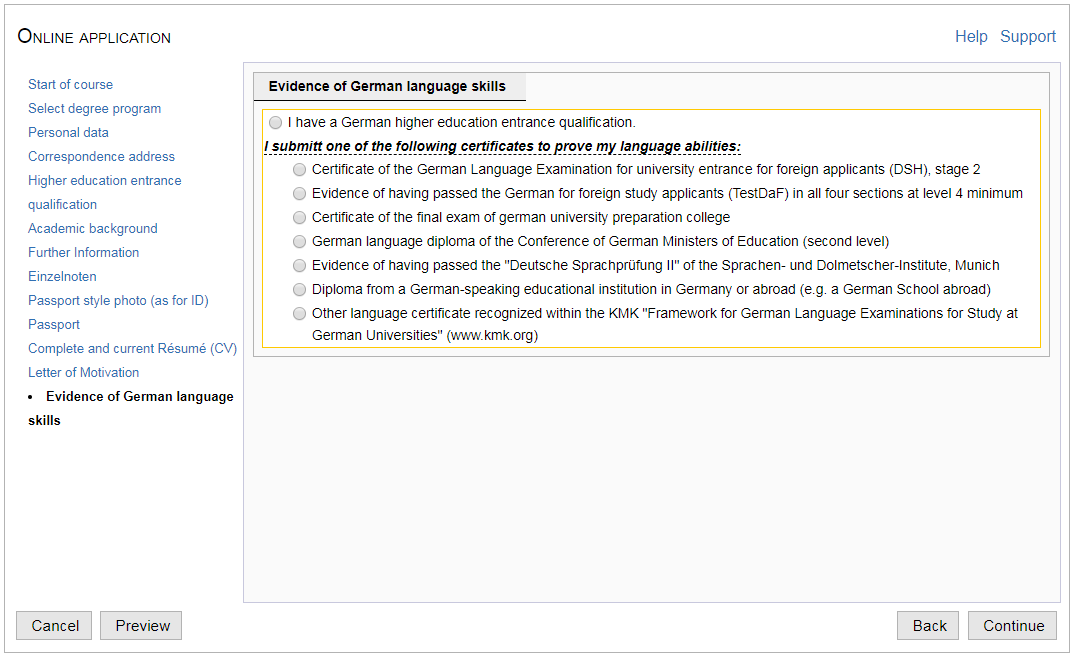Preview the application

click(141, 626)
